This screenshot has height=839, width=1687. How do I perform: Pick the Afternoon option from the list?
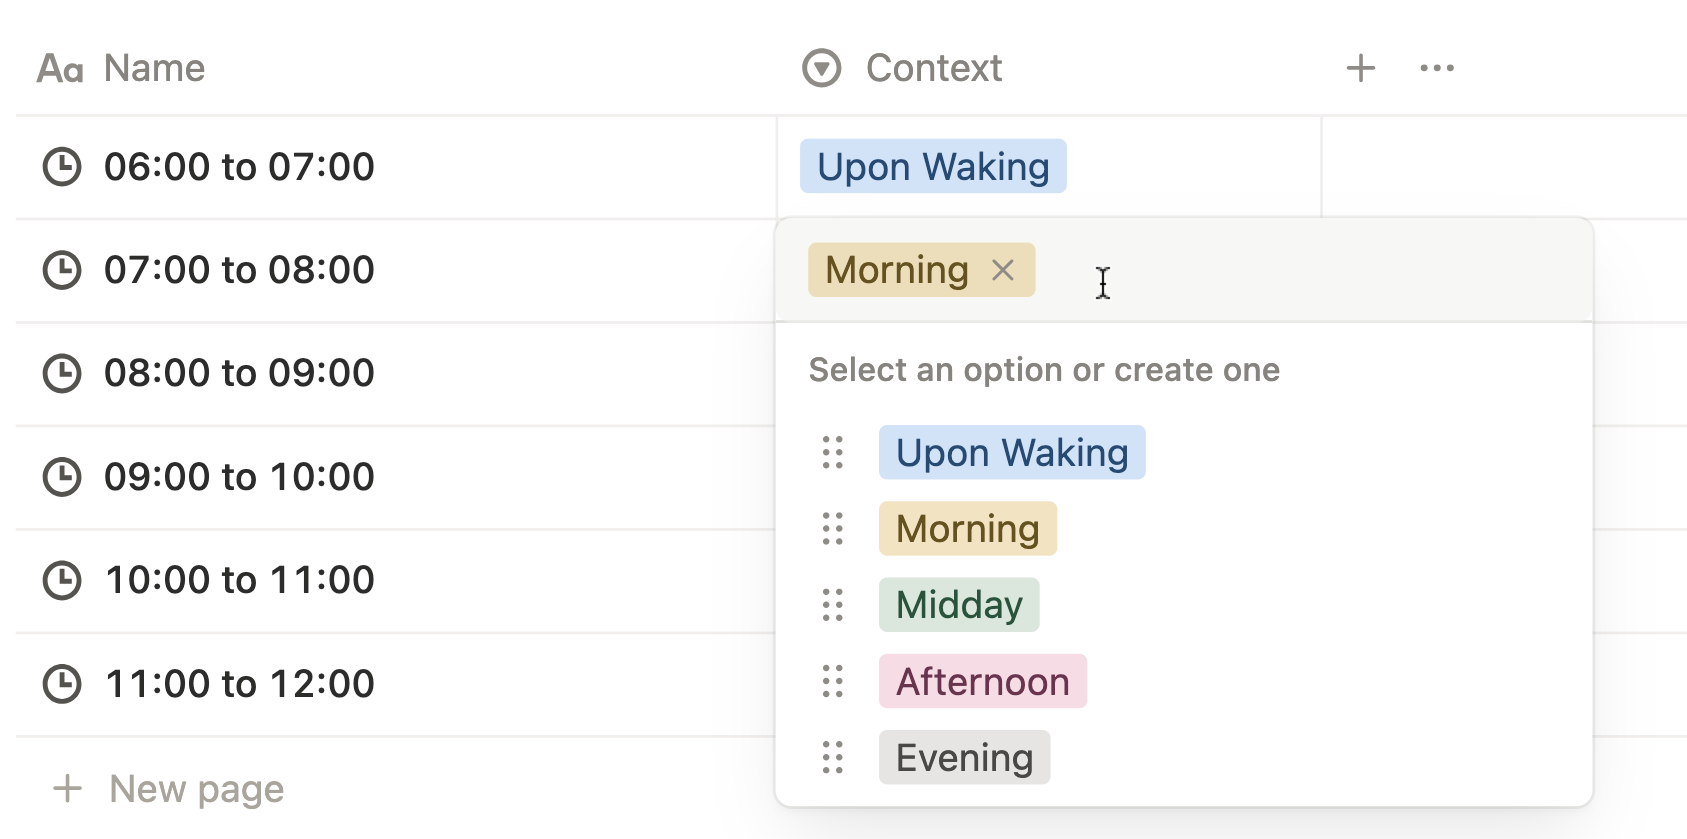982,682
